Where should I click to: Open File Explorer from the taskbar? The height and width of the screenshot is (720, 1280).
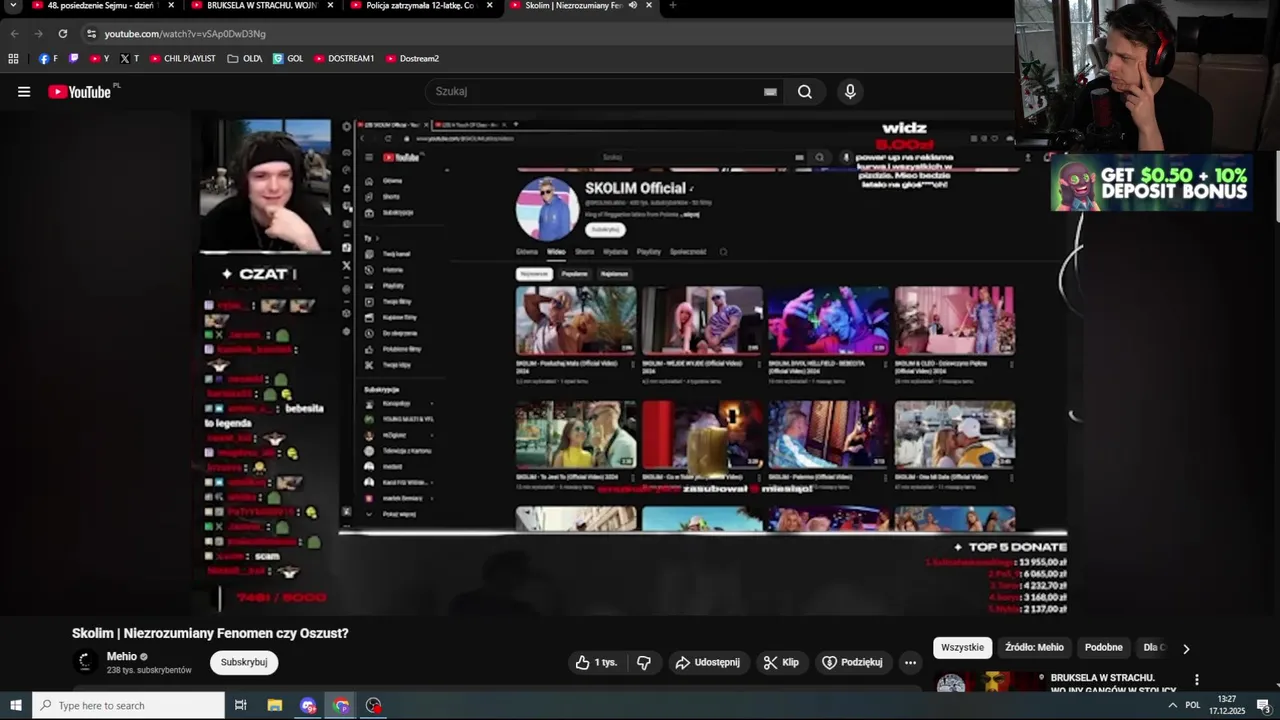[275, 705]
